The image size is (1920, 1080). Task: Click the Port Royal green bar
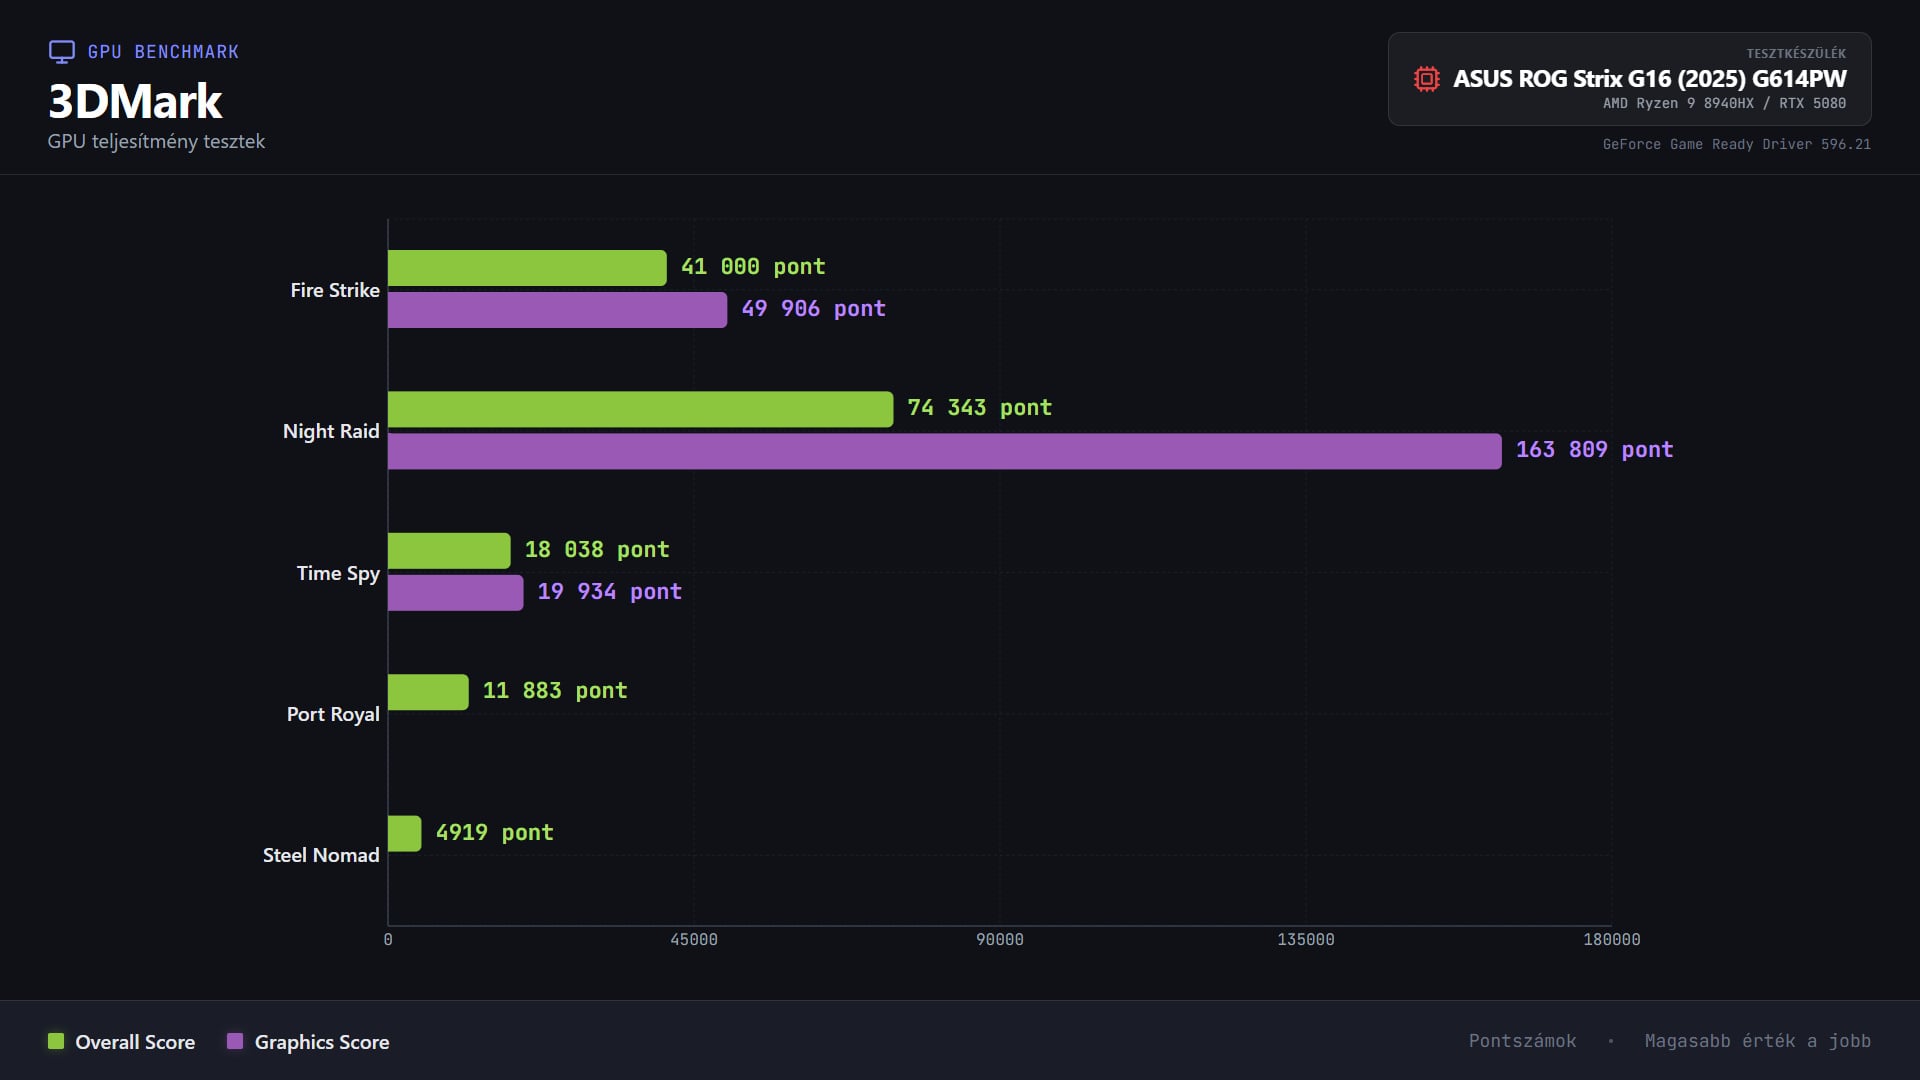(x=428, y=692)
